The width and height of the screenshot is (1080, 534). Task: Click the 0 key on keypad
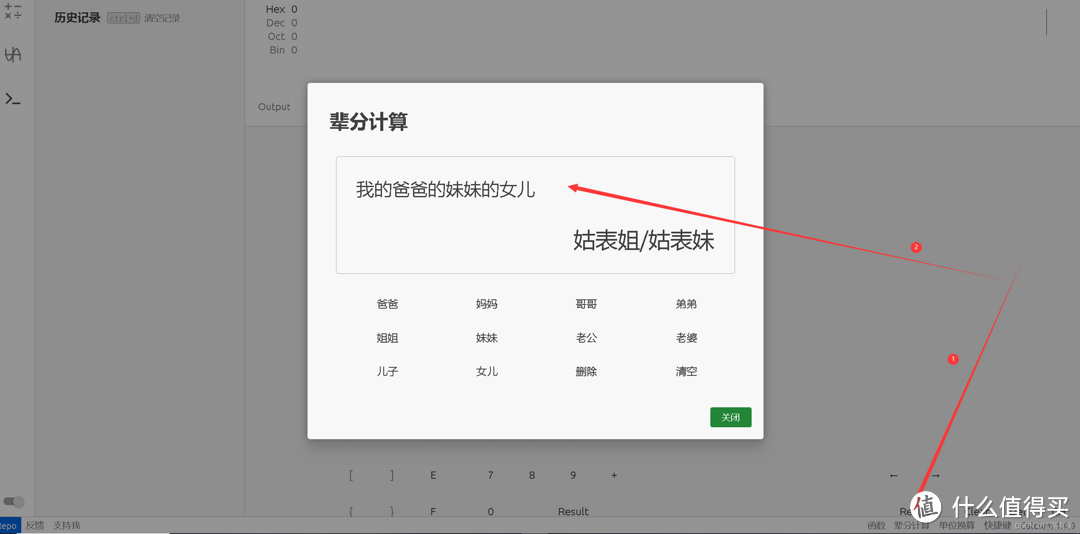tap(490, 511)
